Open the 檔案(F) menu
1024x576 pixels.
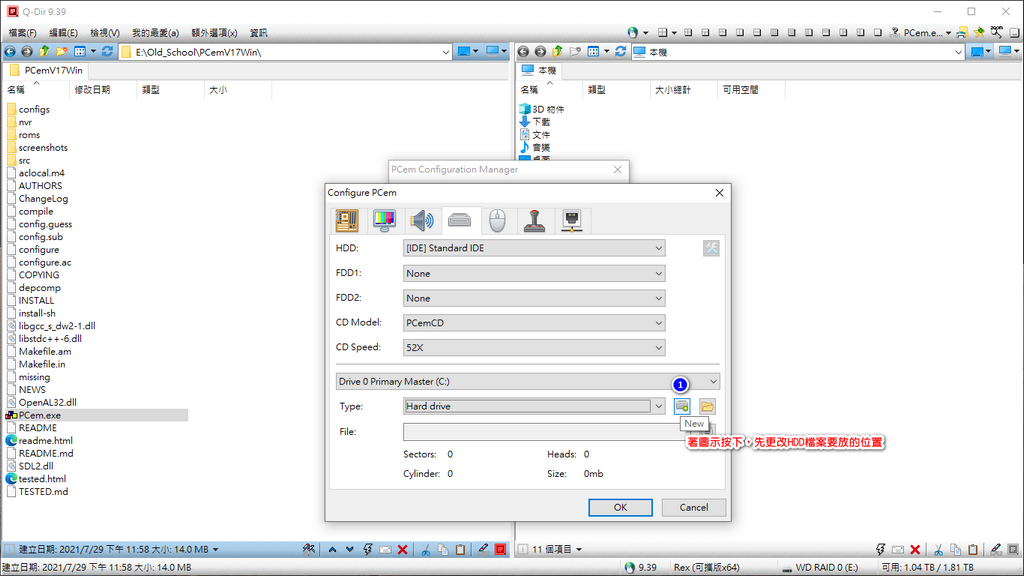pyautogui.click(x=22, y=33)
